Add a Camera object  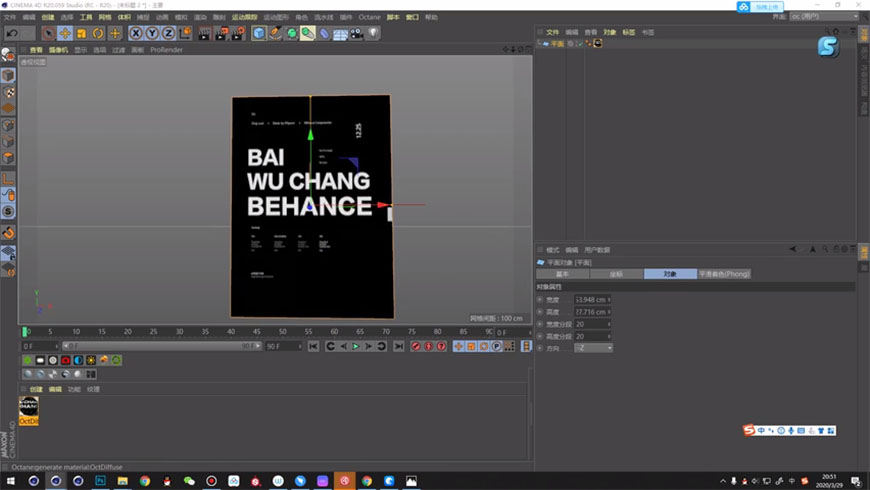point(357,33)
